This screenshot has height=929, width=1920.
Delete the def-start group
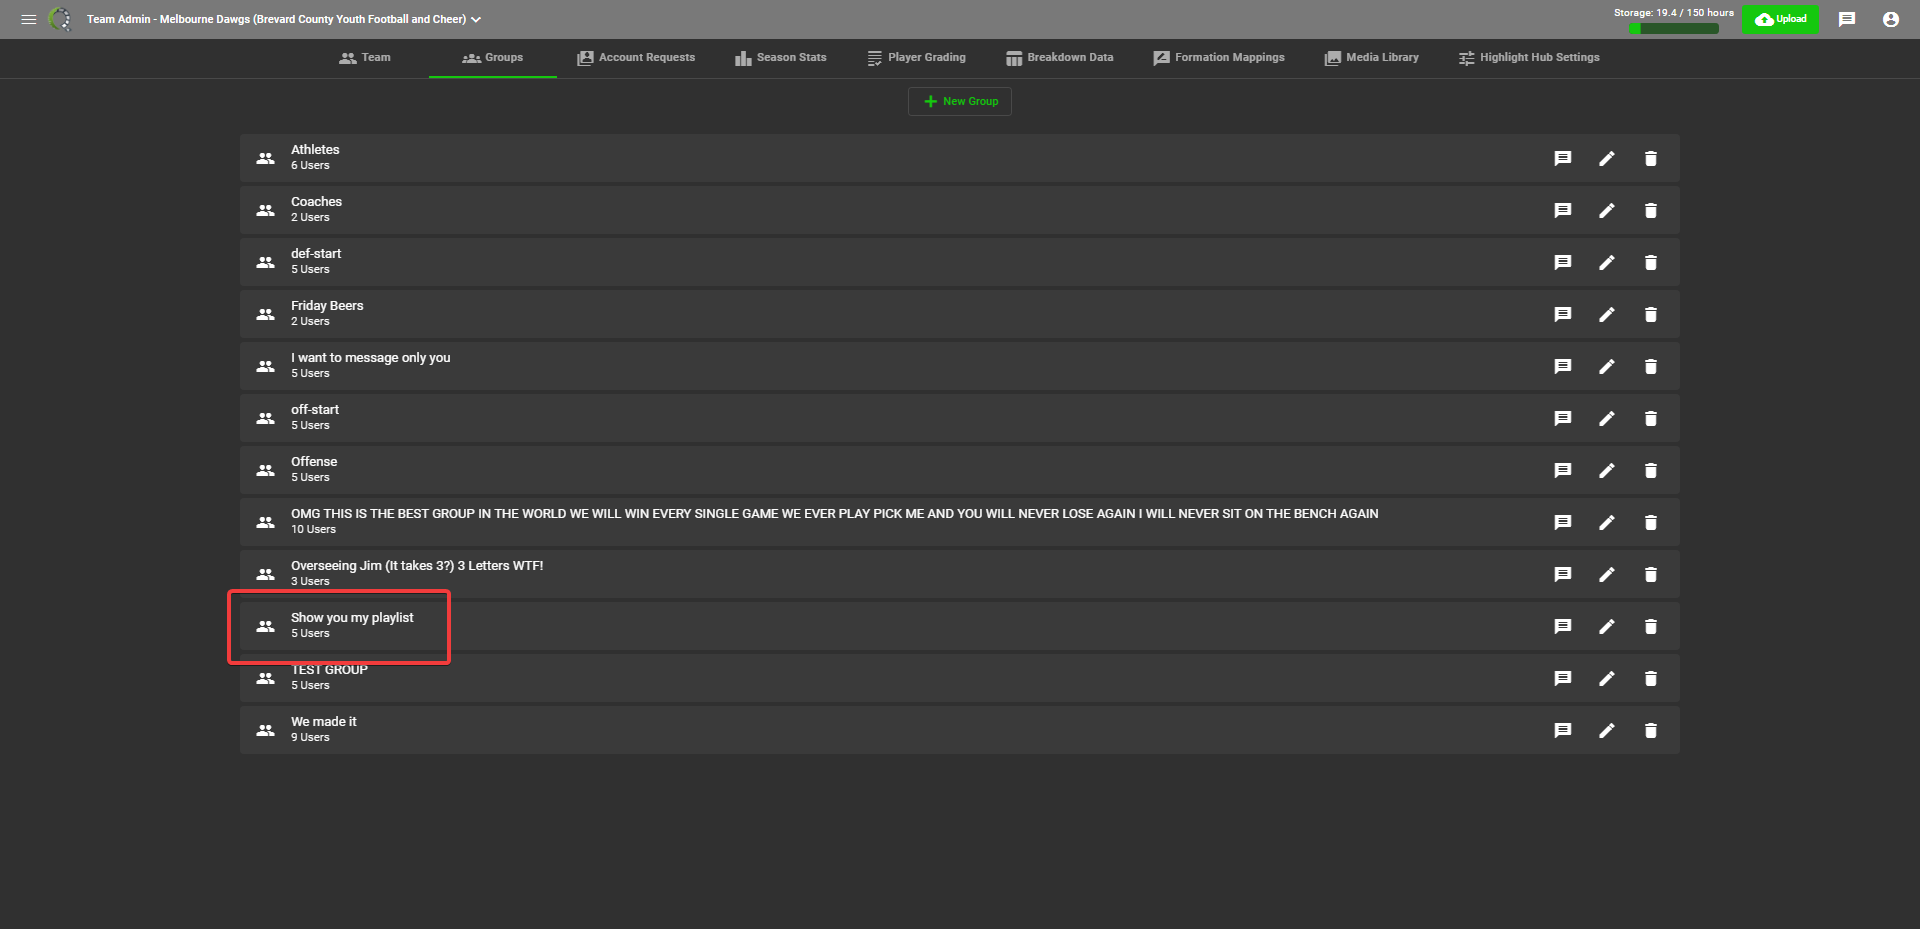pos(1651,262)
